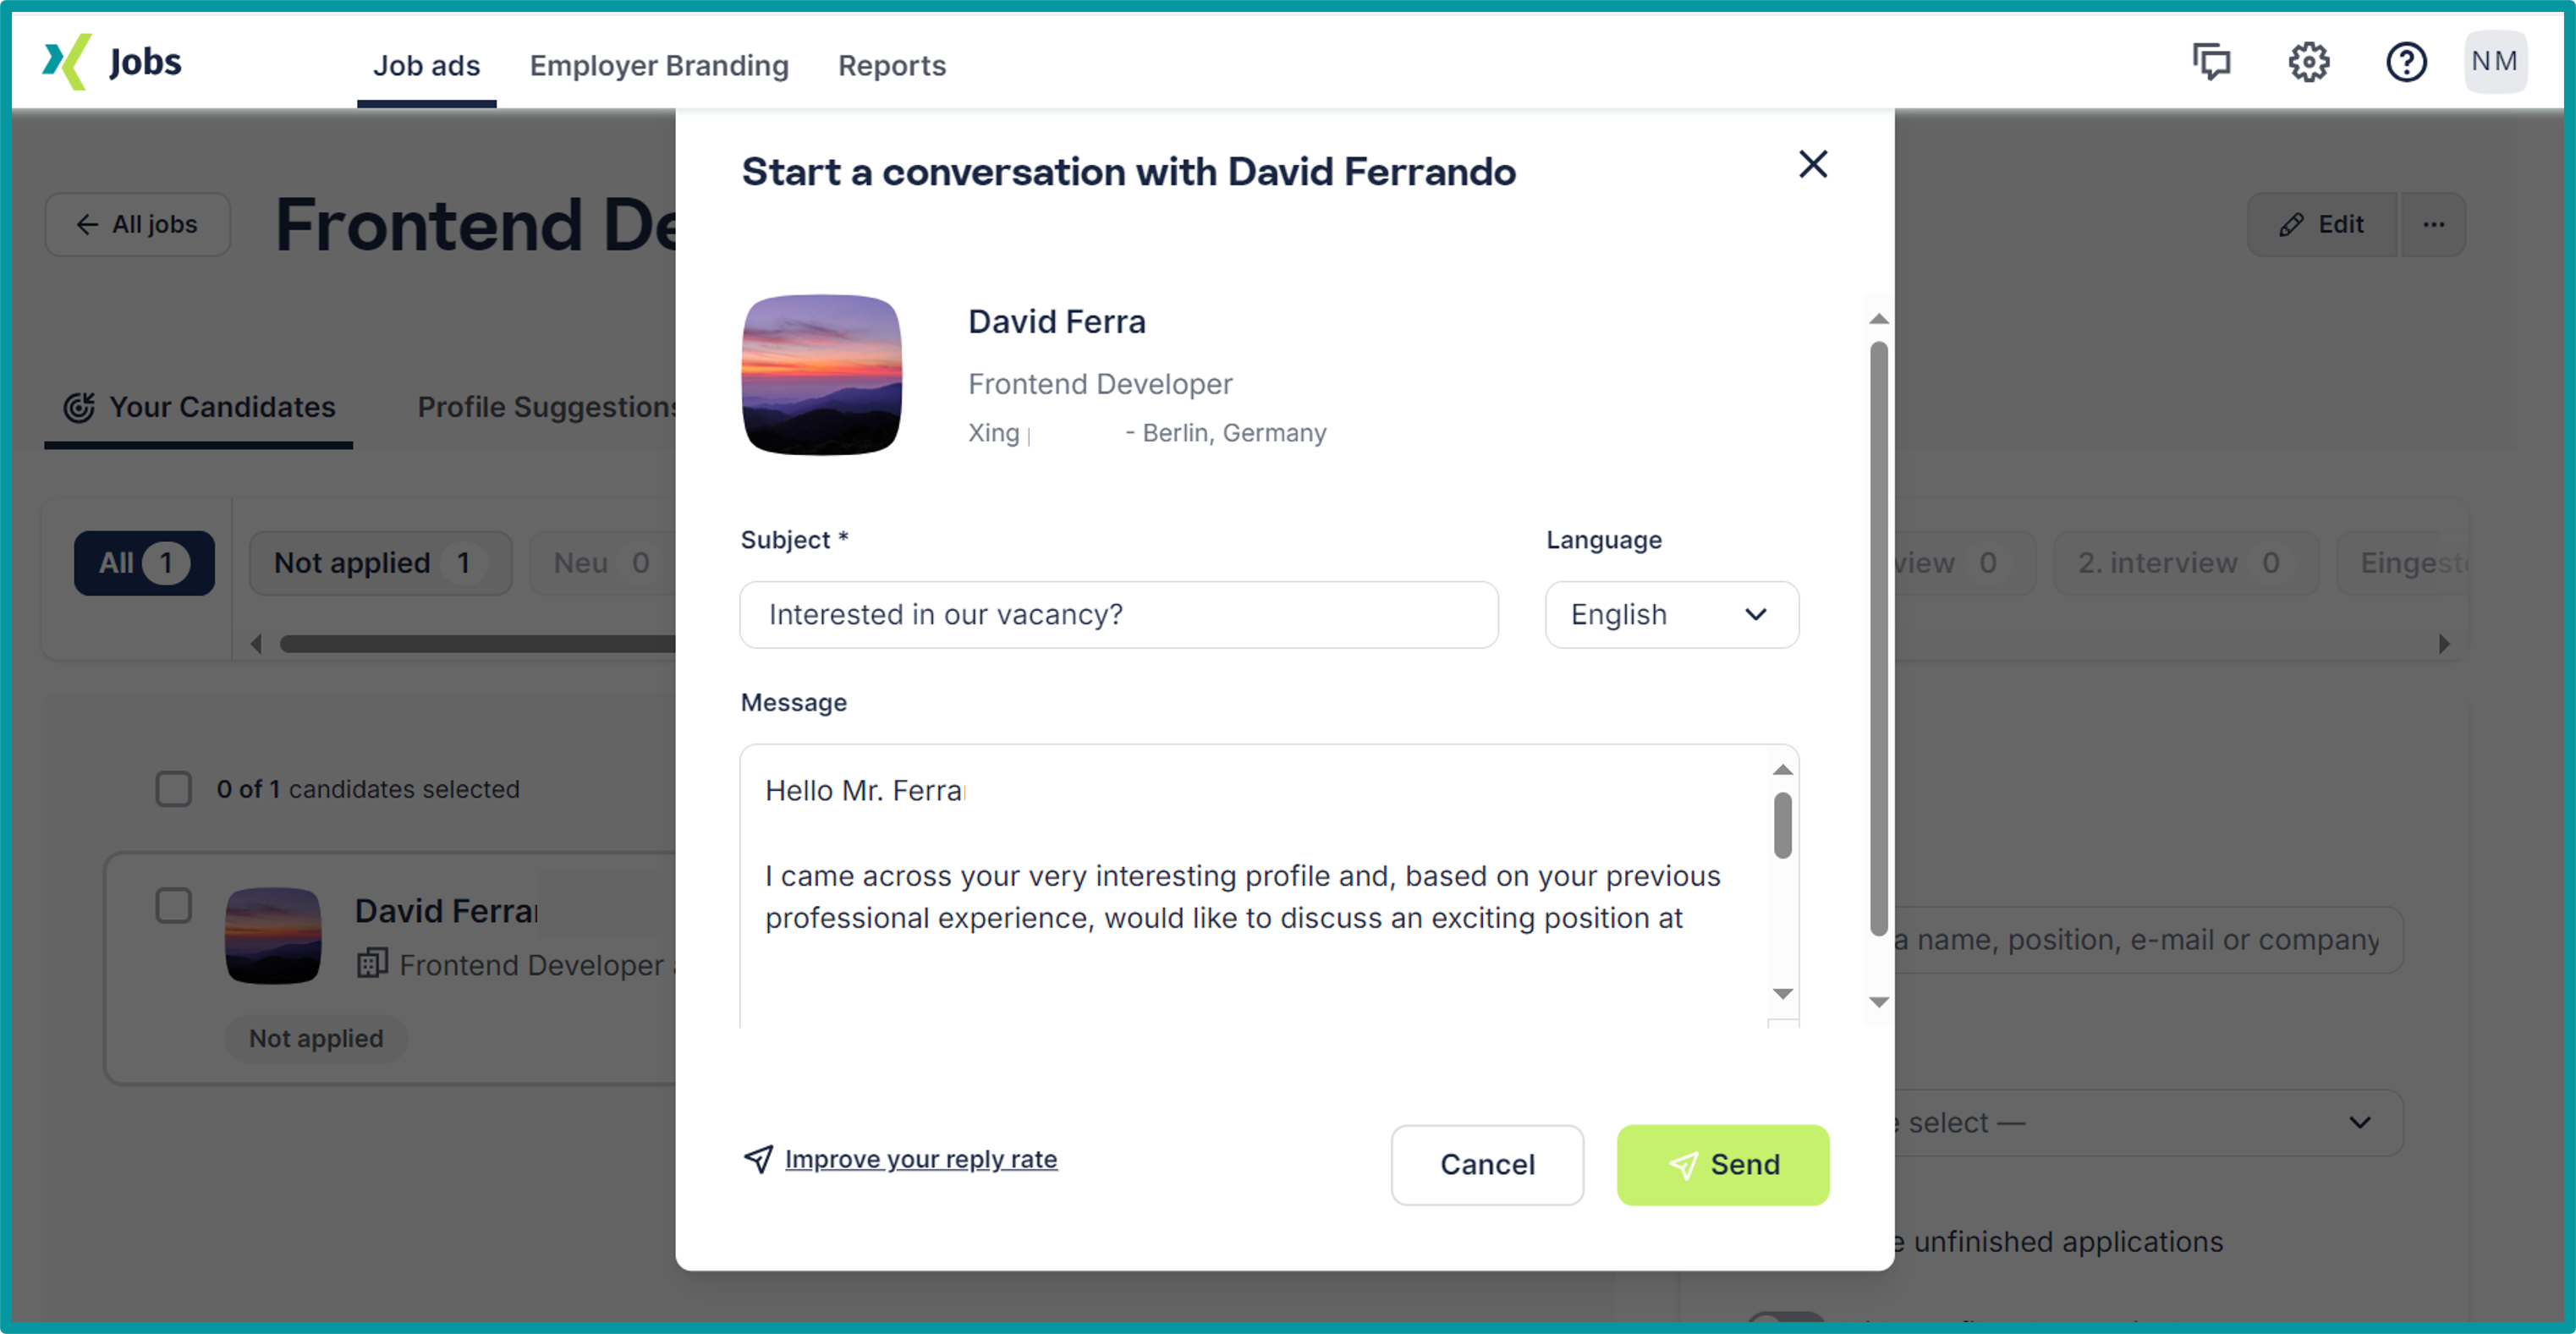Open the Language dropdown set to English

point(1671,615)
